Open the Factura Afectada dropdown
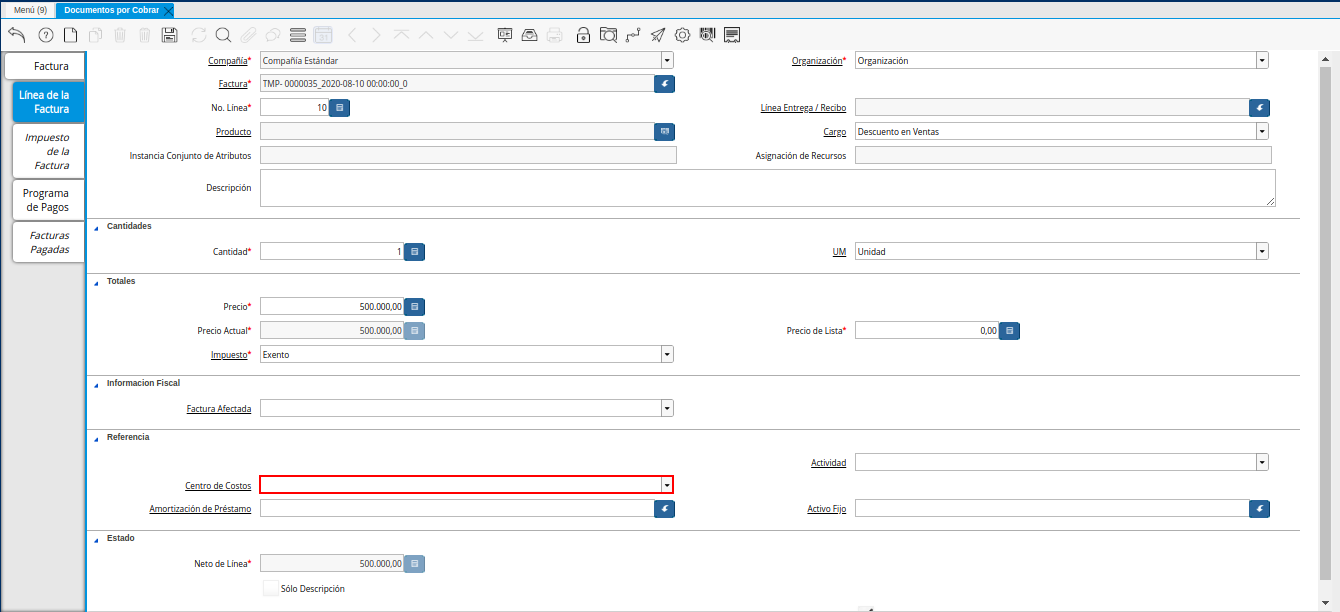This screenshot has width=1340, height=612. click(667, 408)
